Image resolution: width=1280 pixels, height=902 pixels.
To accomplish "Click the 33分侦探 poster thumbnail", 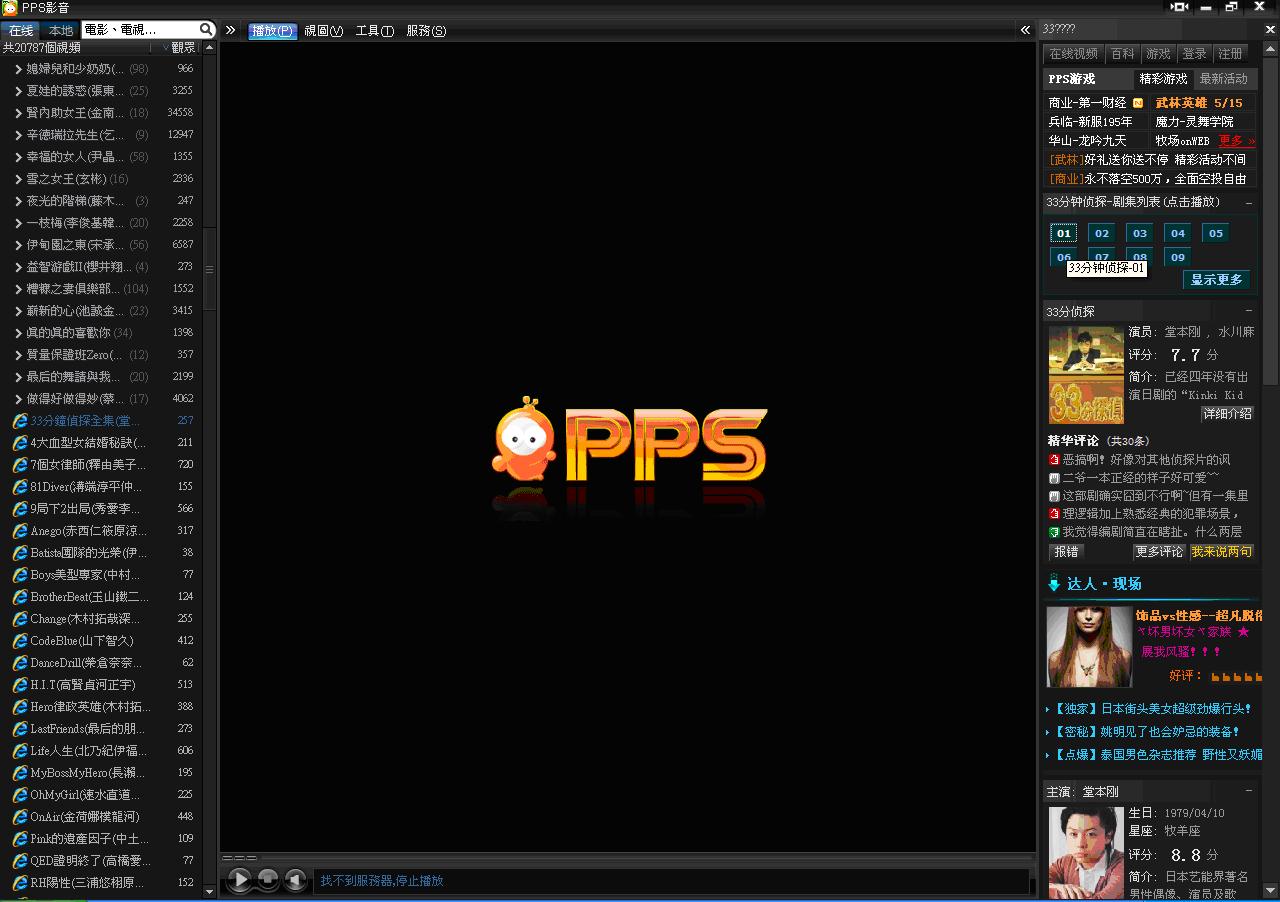I will [x=1086, y=375].
